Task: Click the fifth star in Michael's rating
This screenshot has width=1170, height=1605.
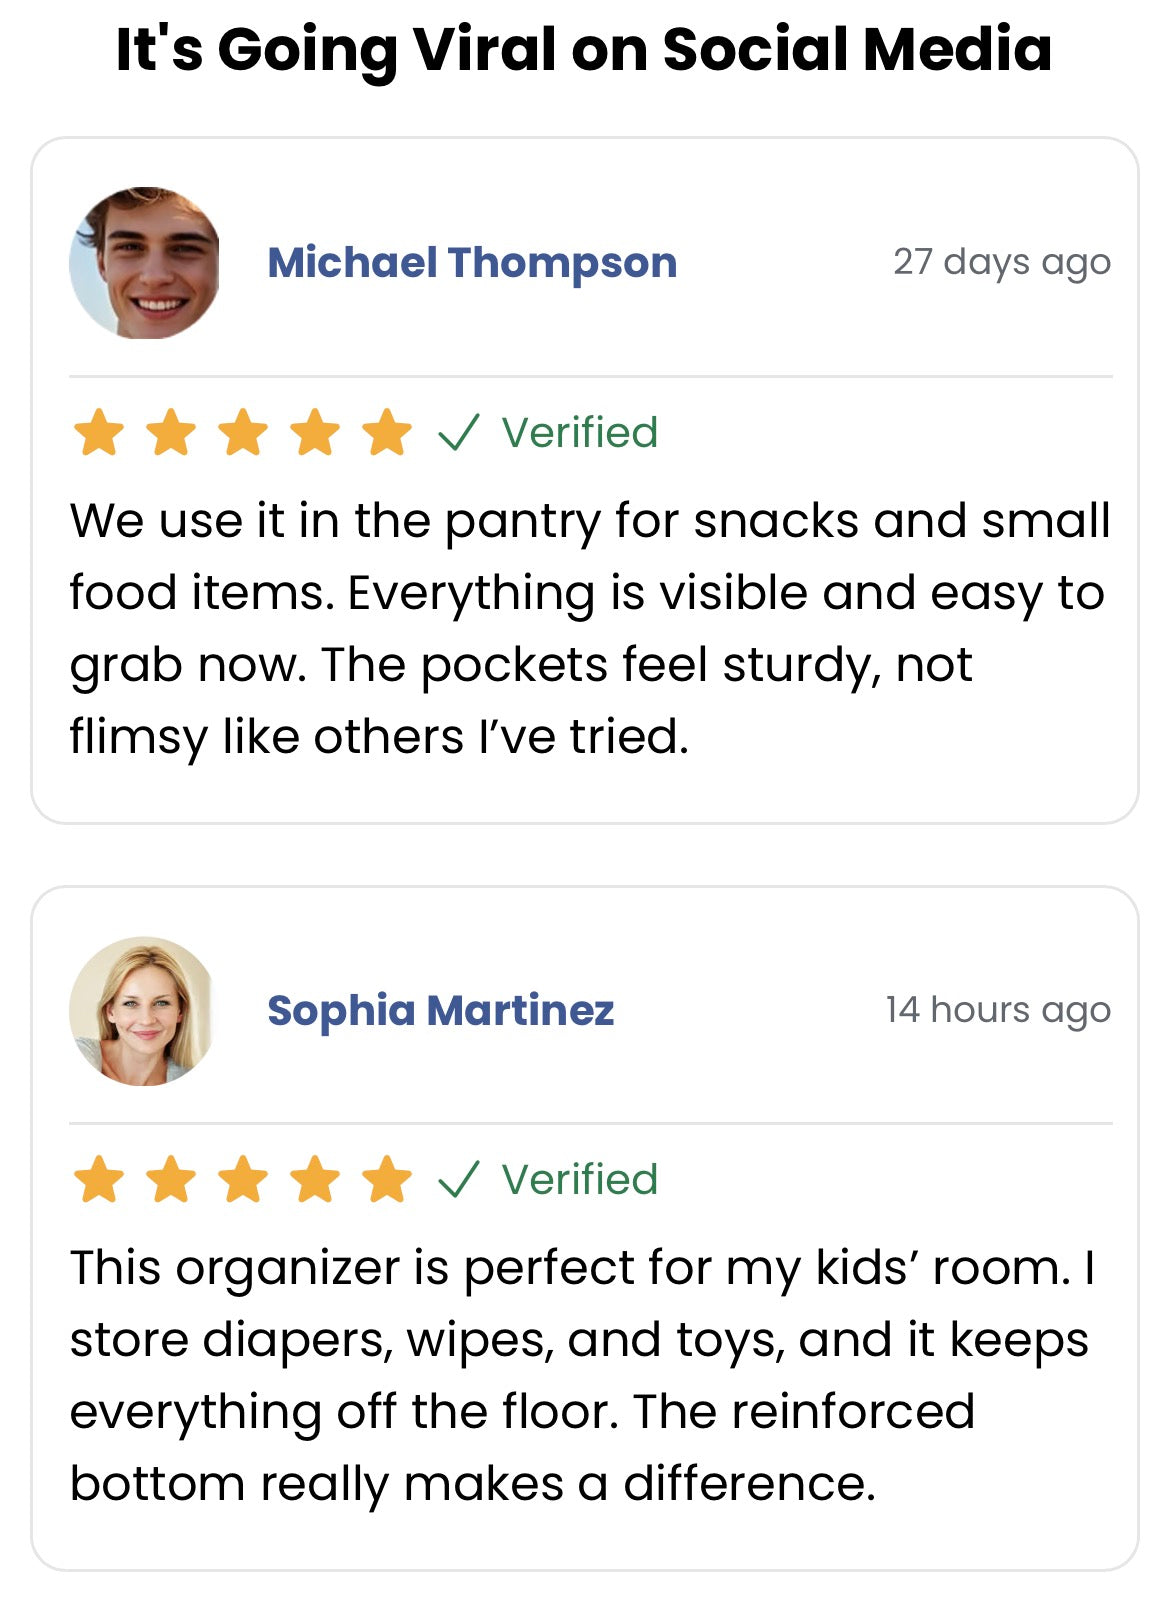Action: pyautogui.click(x=387, y=432)
